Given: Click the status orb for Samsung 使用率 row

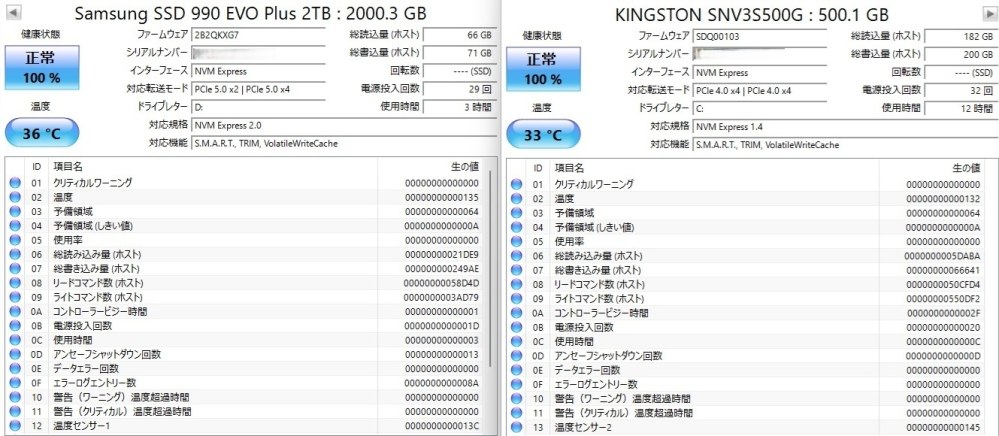Looking at the screenshot, I should pyautogui.click(x=15, y=240).
